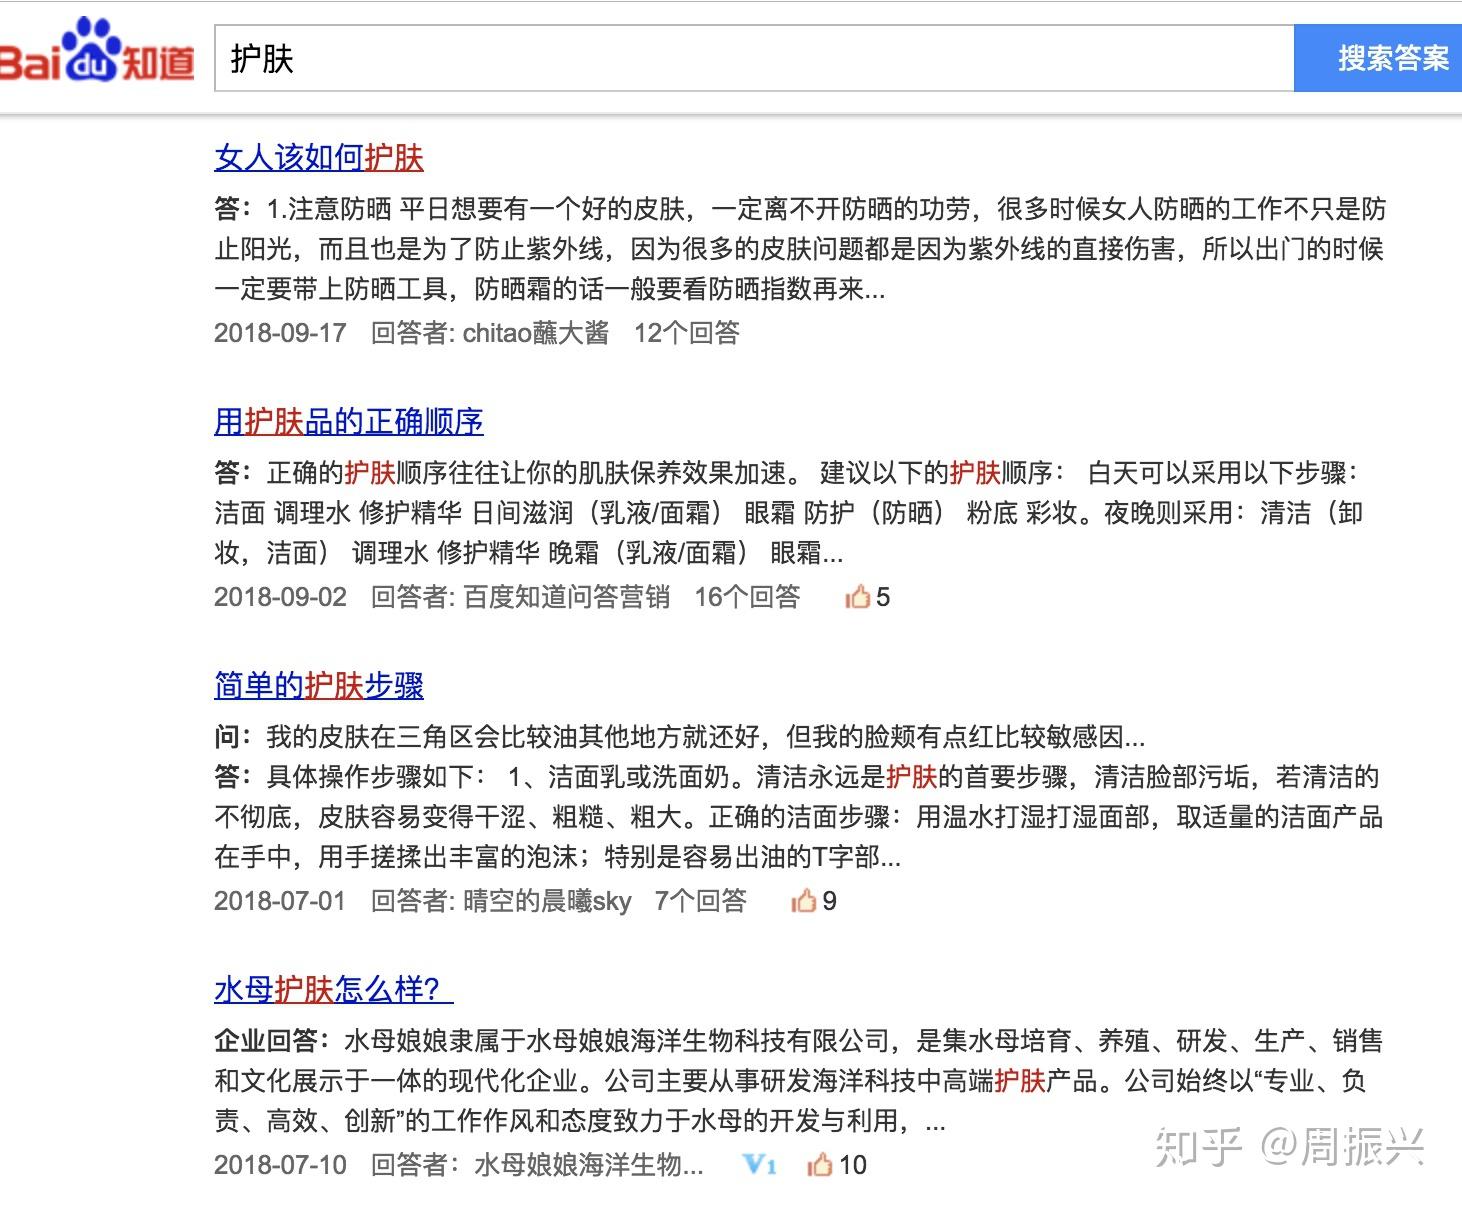Click the 搜索答案 search button

[1379, 59]
